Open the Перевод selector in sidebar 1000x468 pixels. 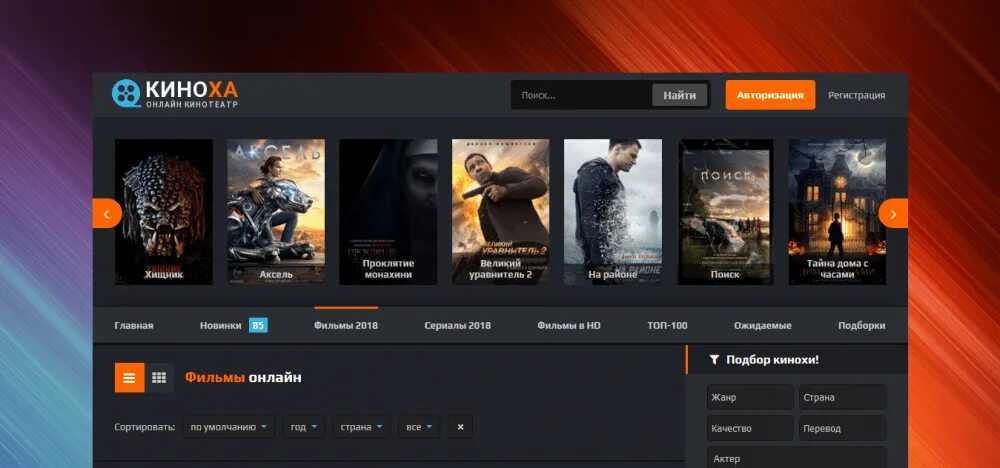coord(842,428)
